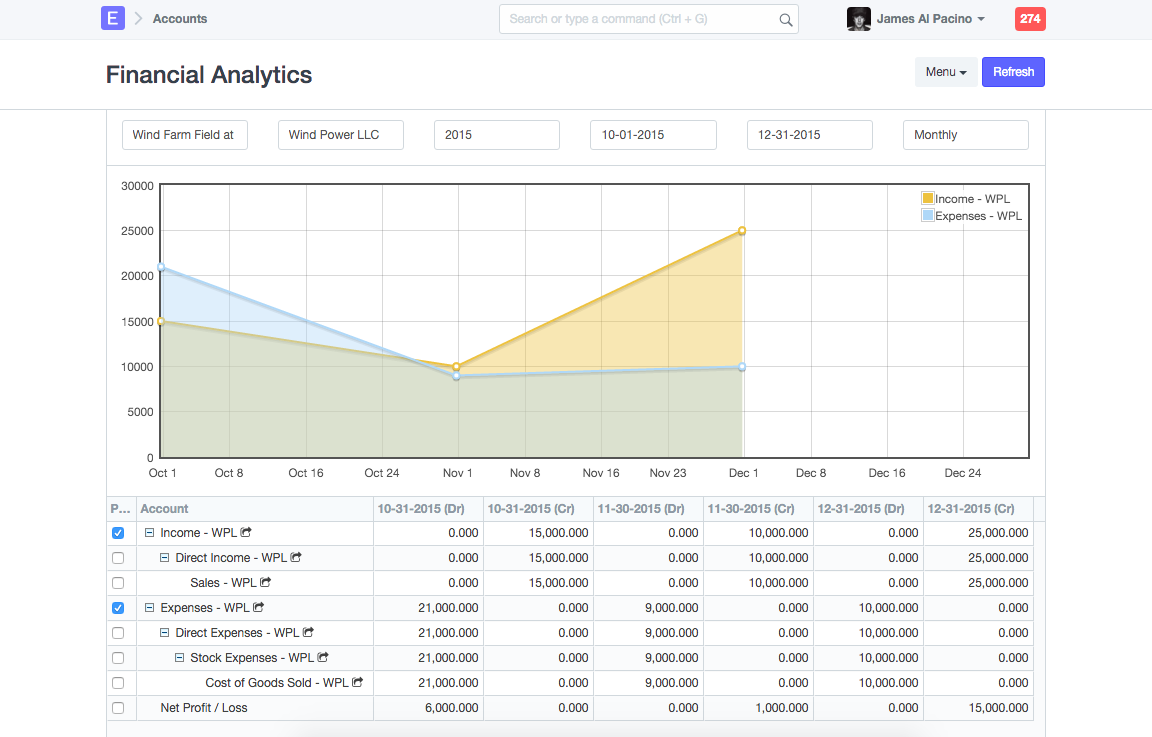This screenshot has width=1152, height=737.
Task: Open the 274 notifications badge
Action: (1029, 19)
